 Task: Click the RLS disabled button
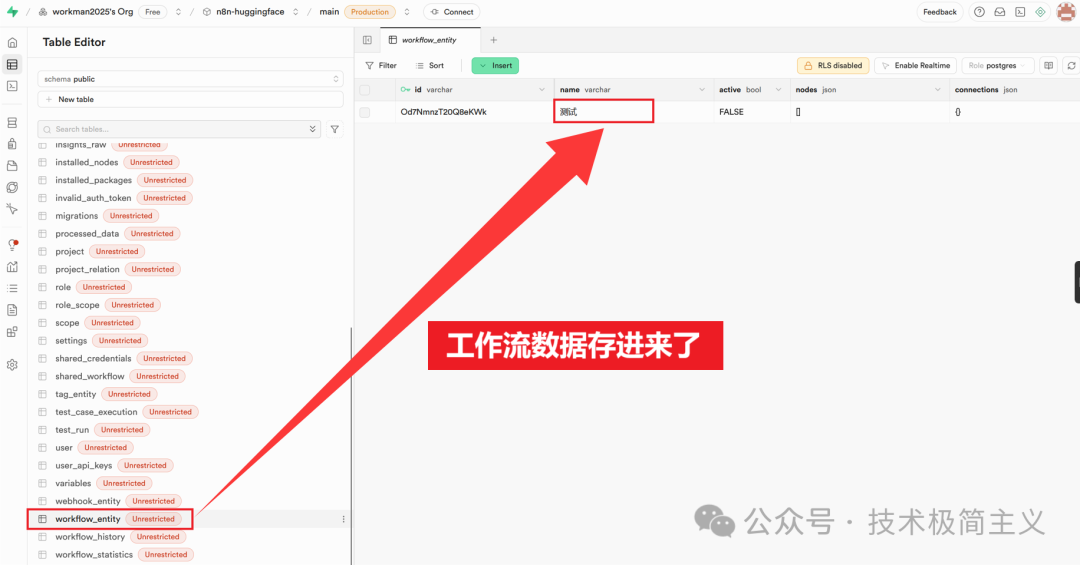pyautogui.click(x=833, y=65)
